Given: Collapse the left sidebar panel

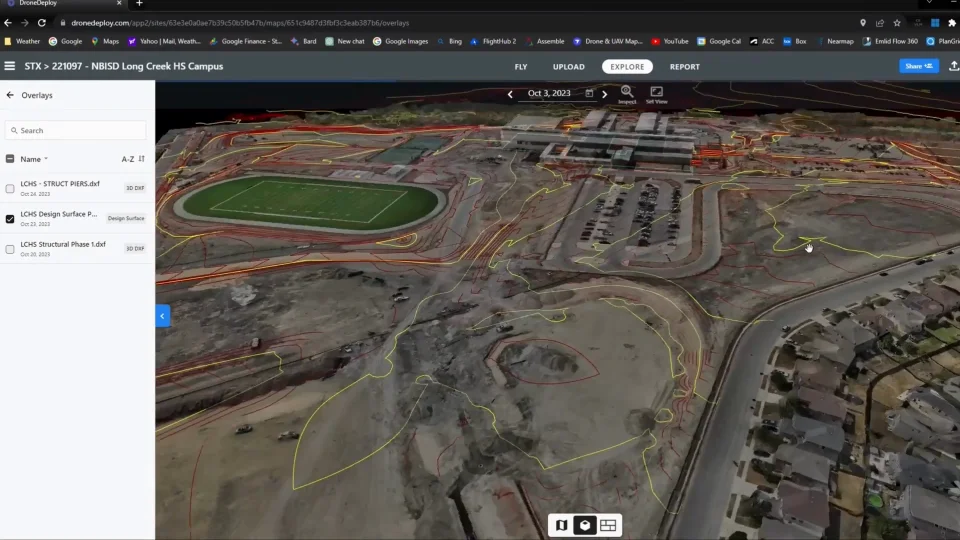Looking at the screenshot, I should pos(162,316).
